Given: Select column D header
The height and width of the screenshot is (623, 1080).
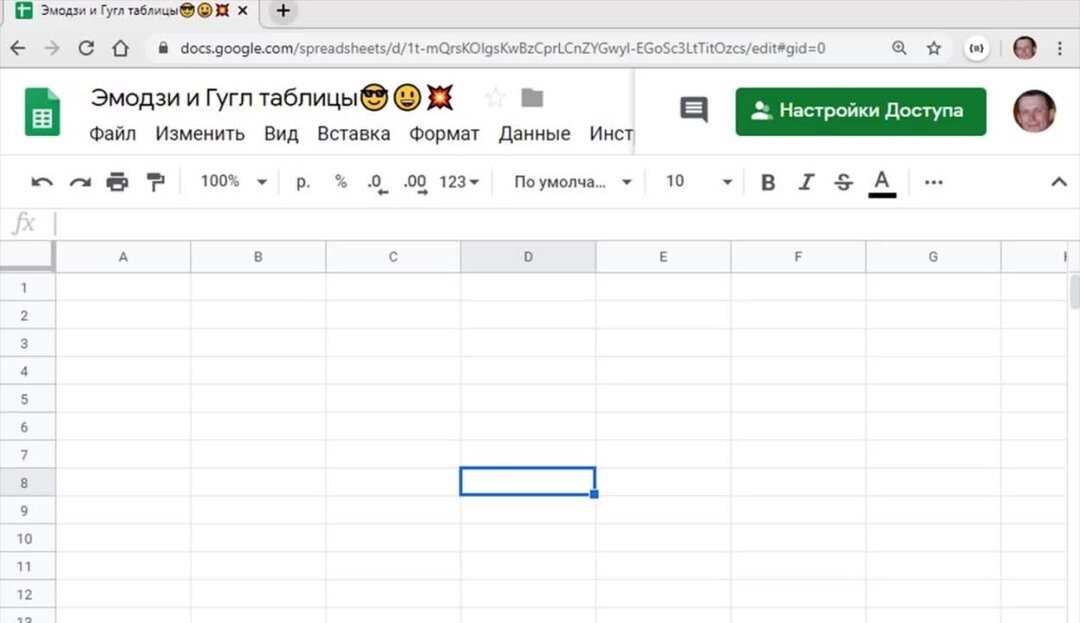Looking at the screenshot, I should [528, 257].
